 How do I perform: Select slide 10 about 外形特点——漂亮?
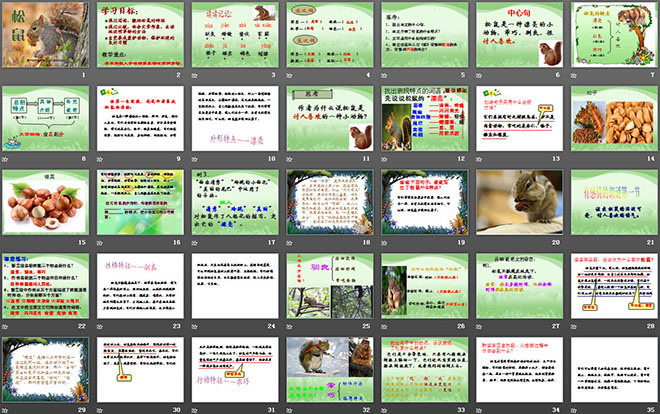tap(235, 120)
